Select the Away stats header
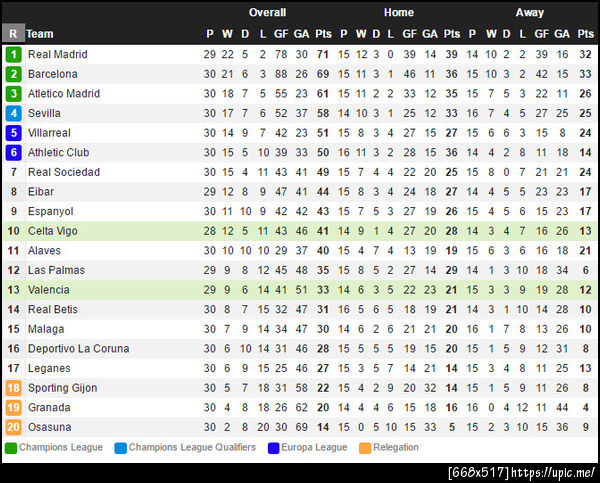Viewport: 600px width, 483px height. 530,13
